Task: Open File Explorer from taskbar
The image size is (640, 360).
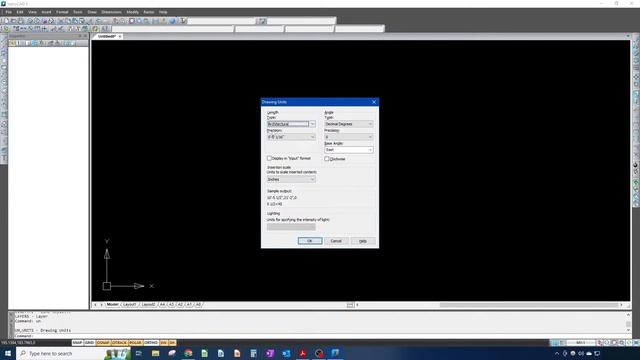Action: coord(156,353)
